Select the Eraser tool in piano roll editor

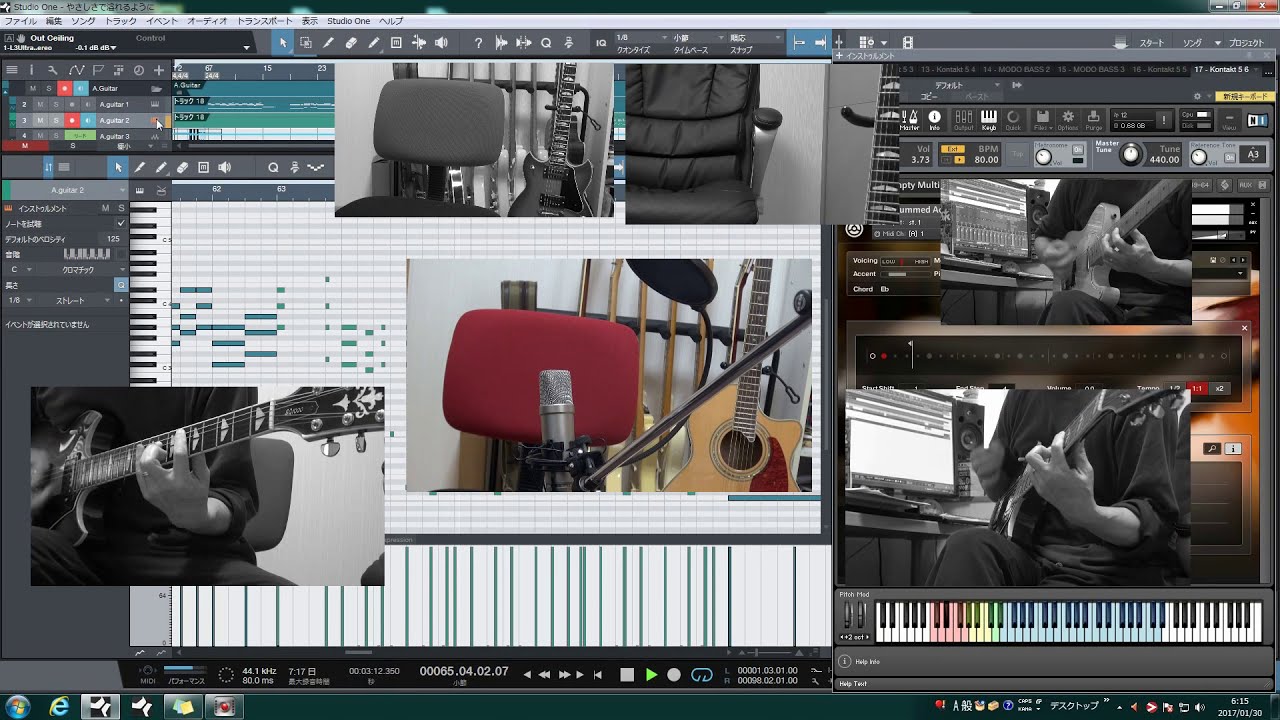click(182, 167)
